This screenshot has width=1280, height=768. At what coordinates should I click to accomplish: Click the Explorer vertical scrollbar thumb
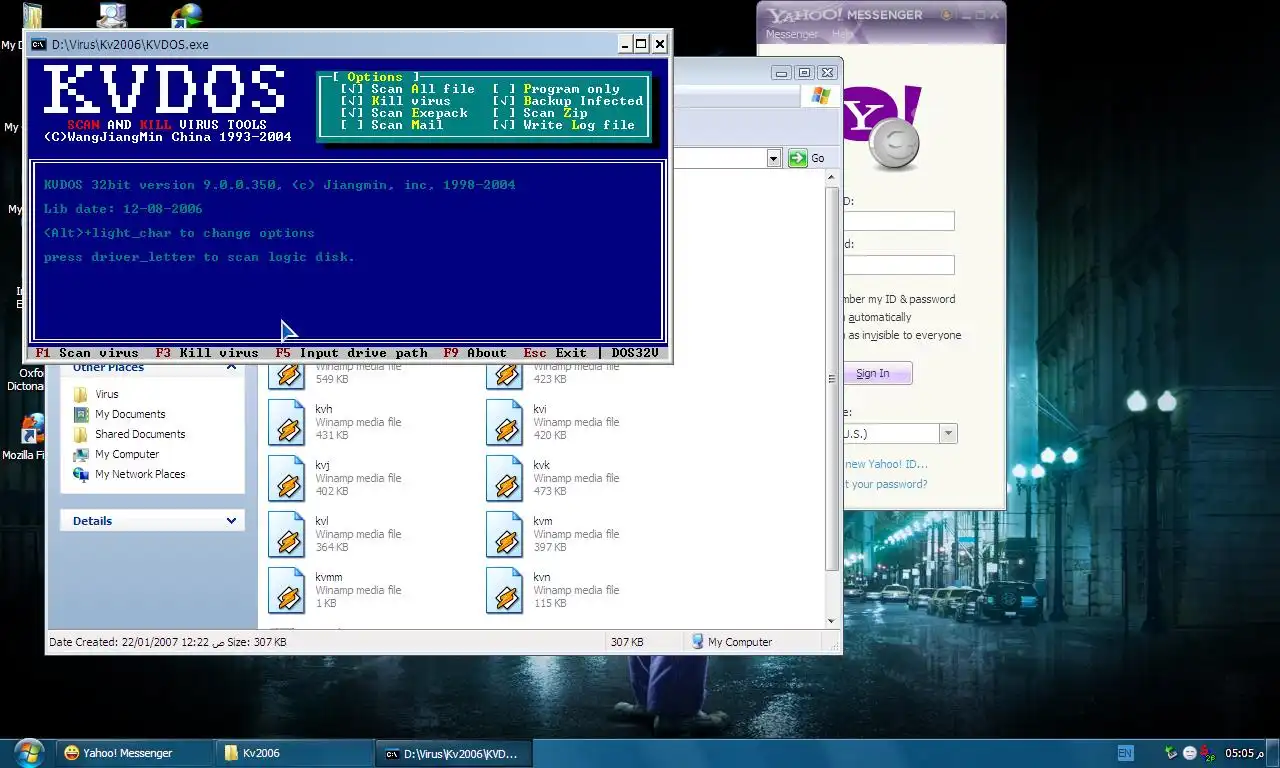click(831, 378)
